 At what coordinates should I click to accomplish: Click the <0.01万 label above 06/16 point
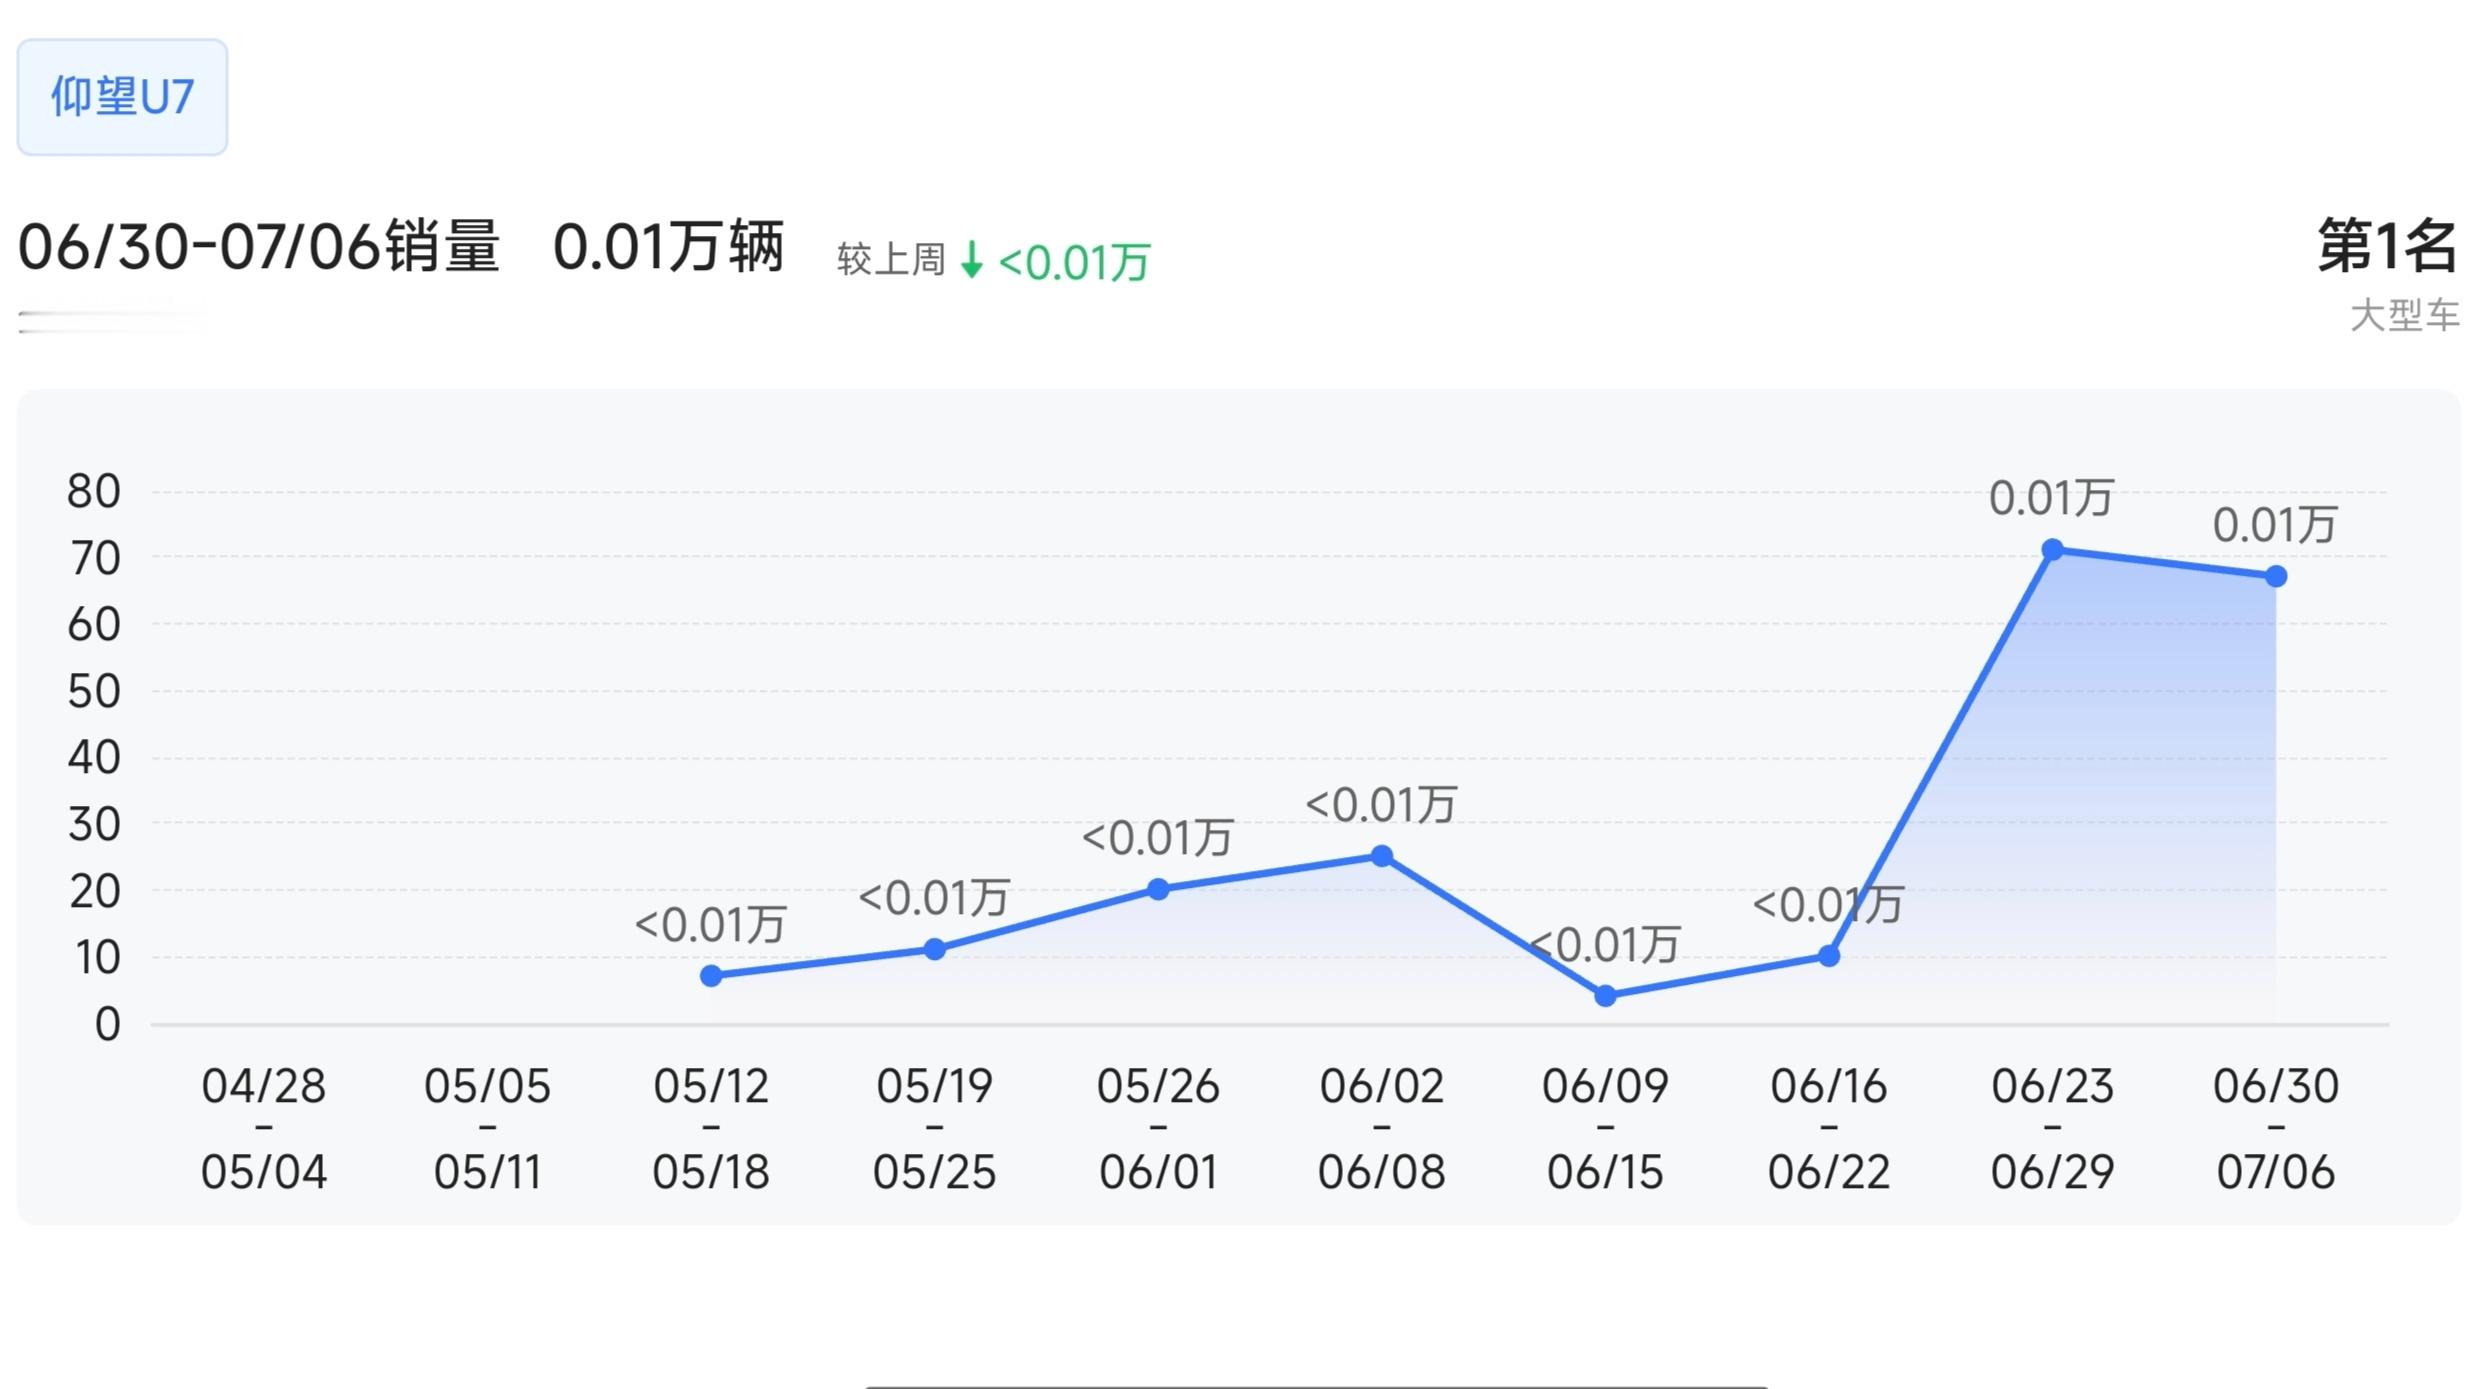[x=1829, y=904]
